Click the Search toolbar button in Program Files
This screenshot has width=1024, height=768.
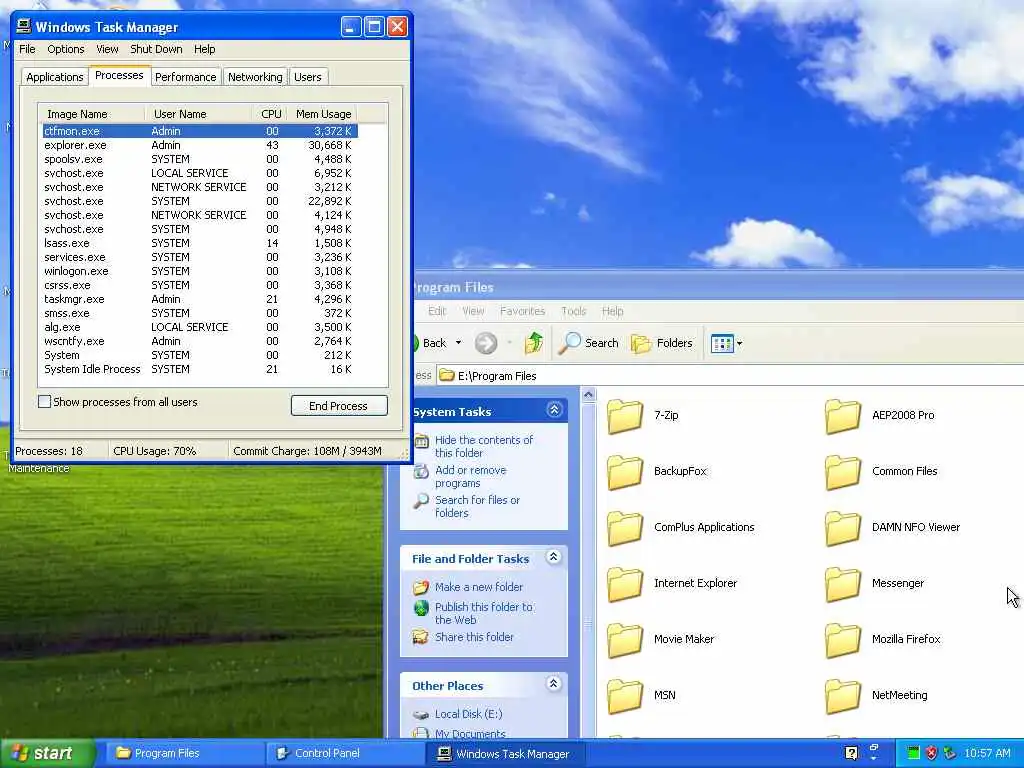point(588,343)
